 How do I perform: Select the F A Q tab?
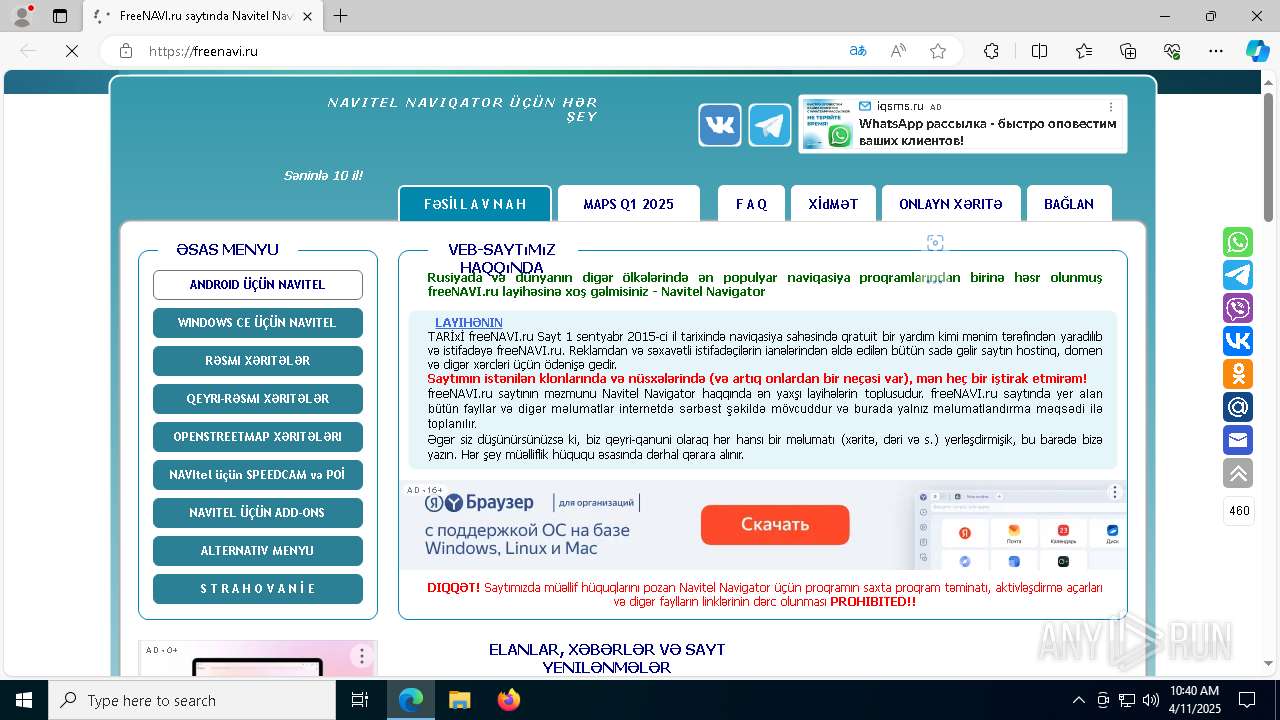coord(751,204)
